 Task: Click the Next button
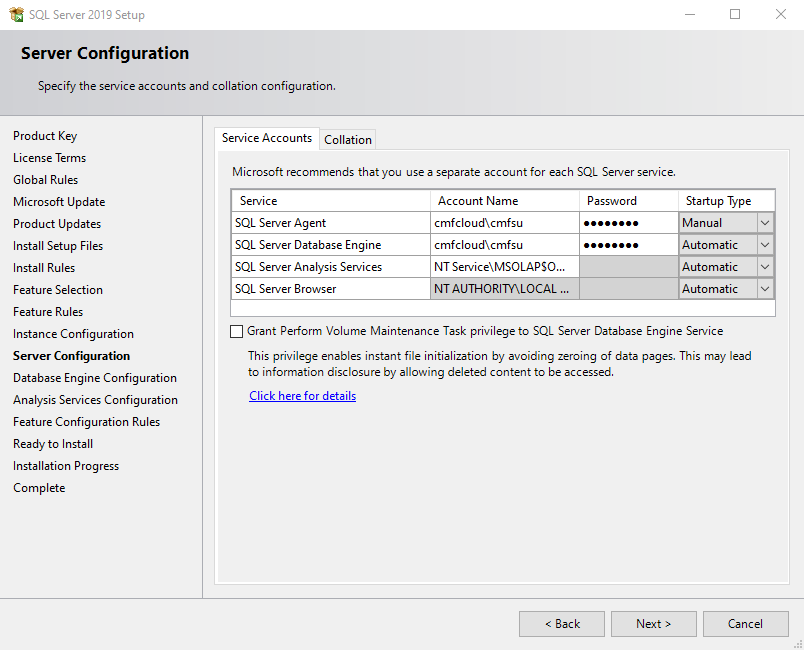[x=653, y=624]
